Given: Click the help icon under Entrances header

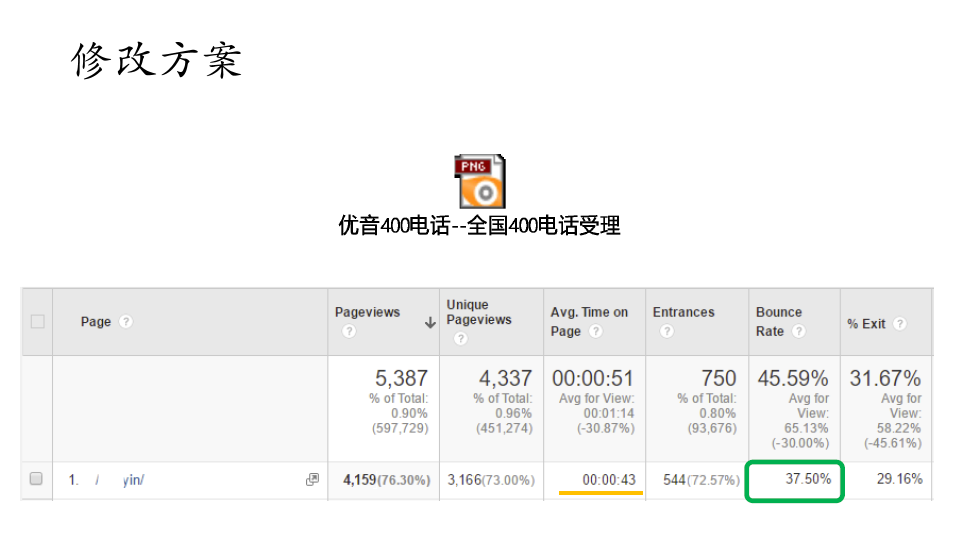Looking at the screenshot, I should tap(666, 332).
